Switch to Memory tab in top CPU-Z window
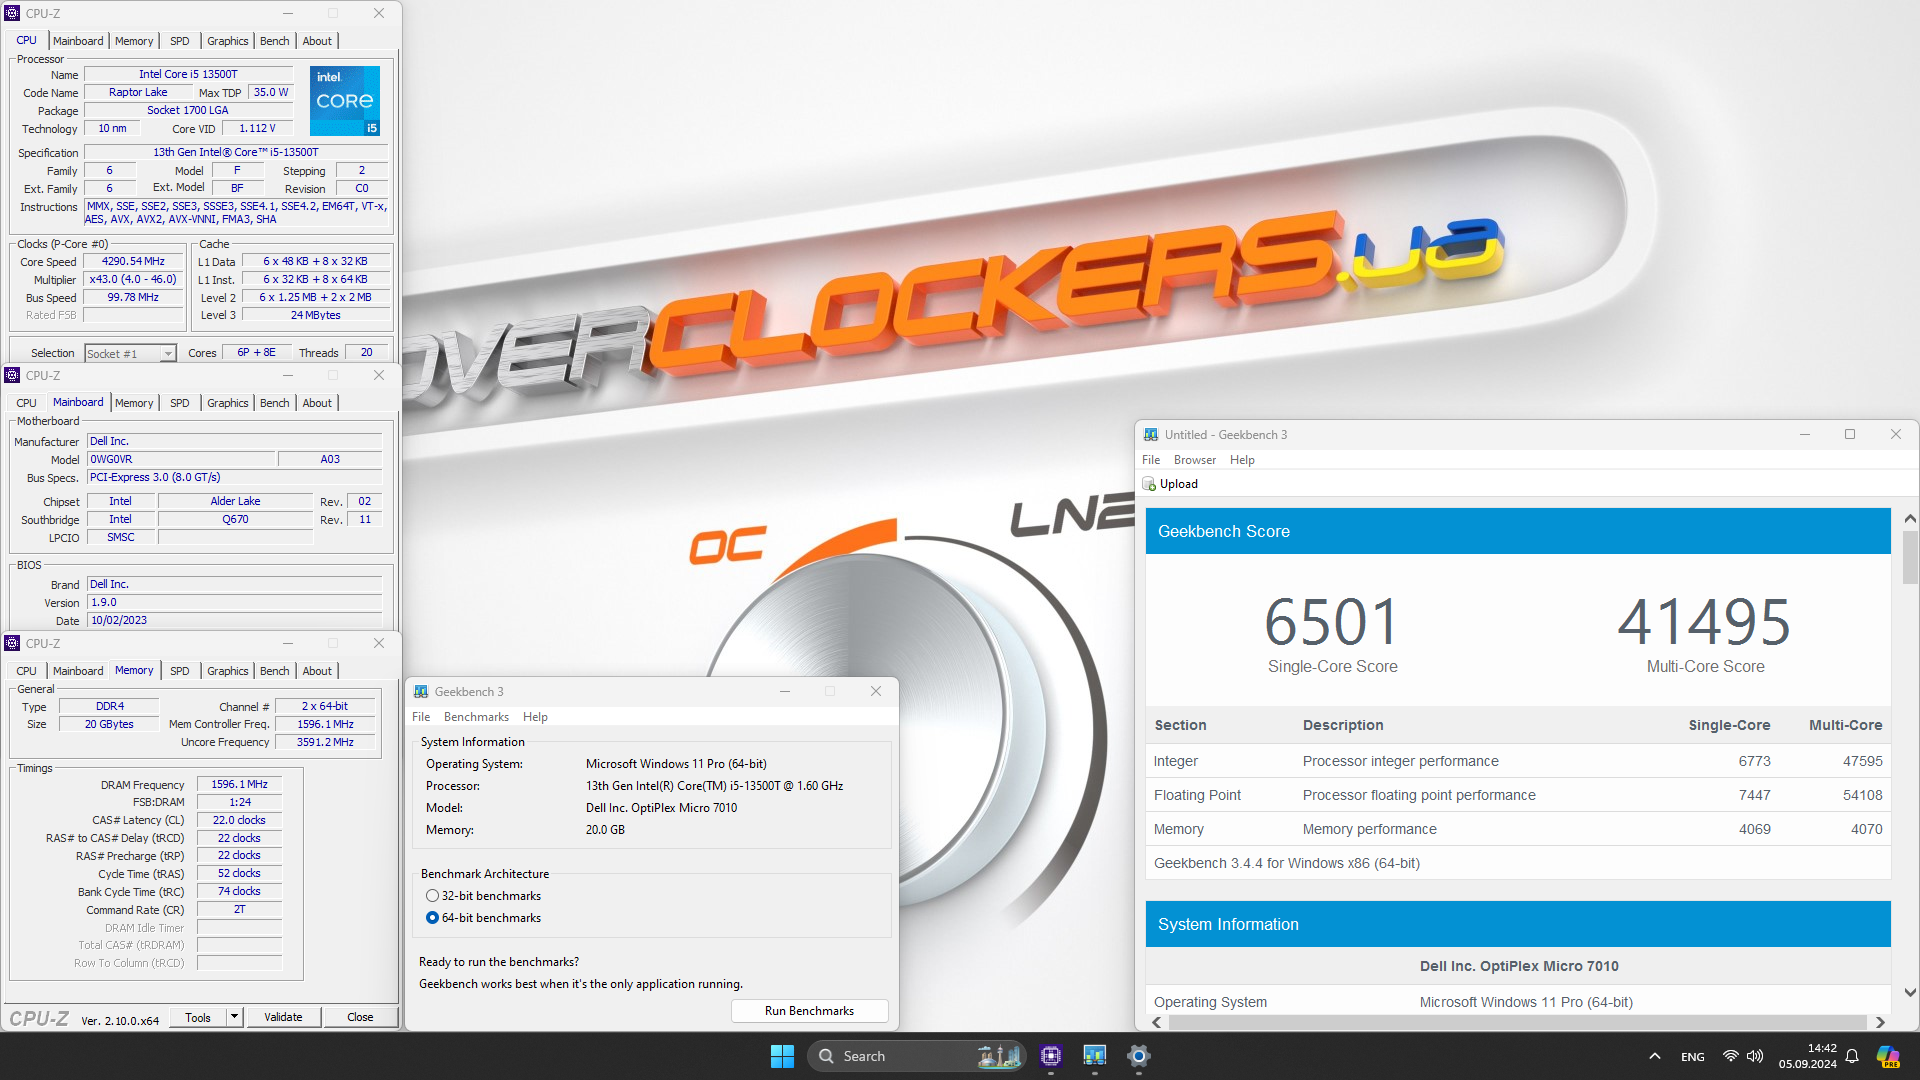 (x=134, y=41)
